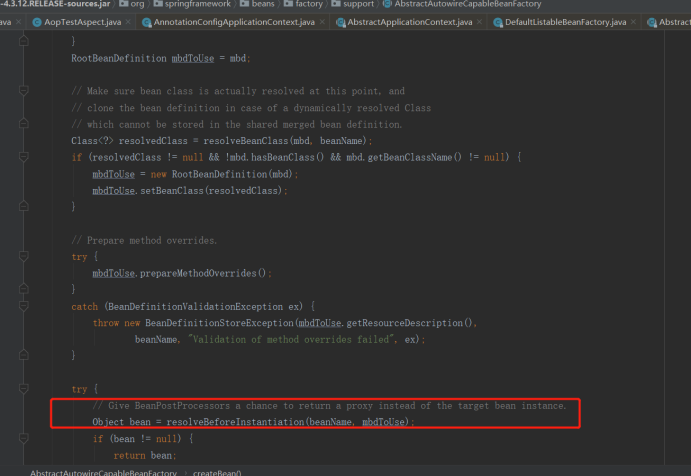The height and width of the screenshot is (476, 691).
Task: Collapse the first 'try {' block fold marker
Action: click(24, 257)
